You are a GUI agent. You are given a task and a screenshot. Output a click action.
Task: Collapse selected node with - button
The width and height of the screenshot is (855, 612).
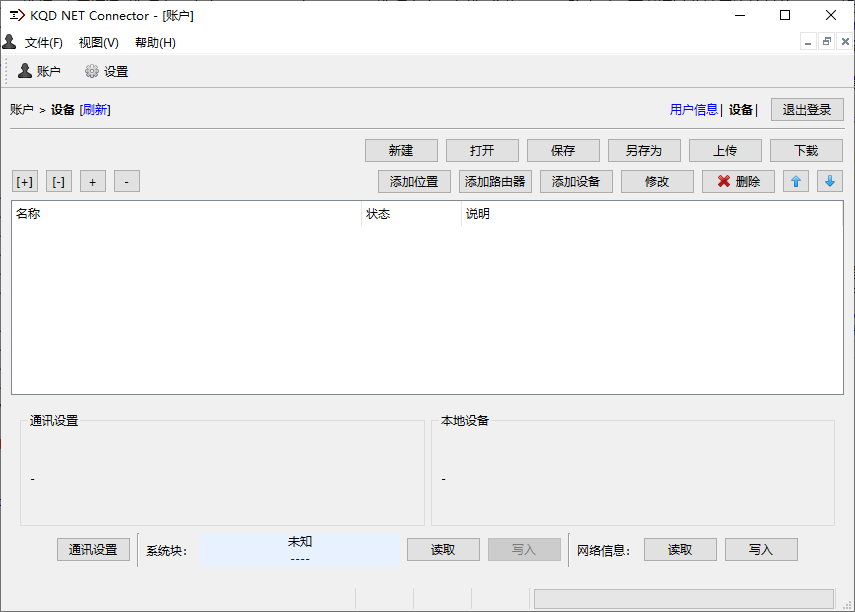pyautogui.click(x=127, y=181)
